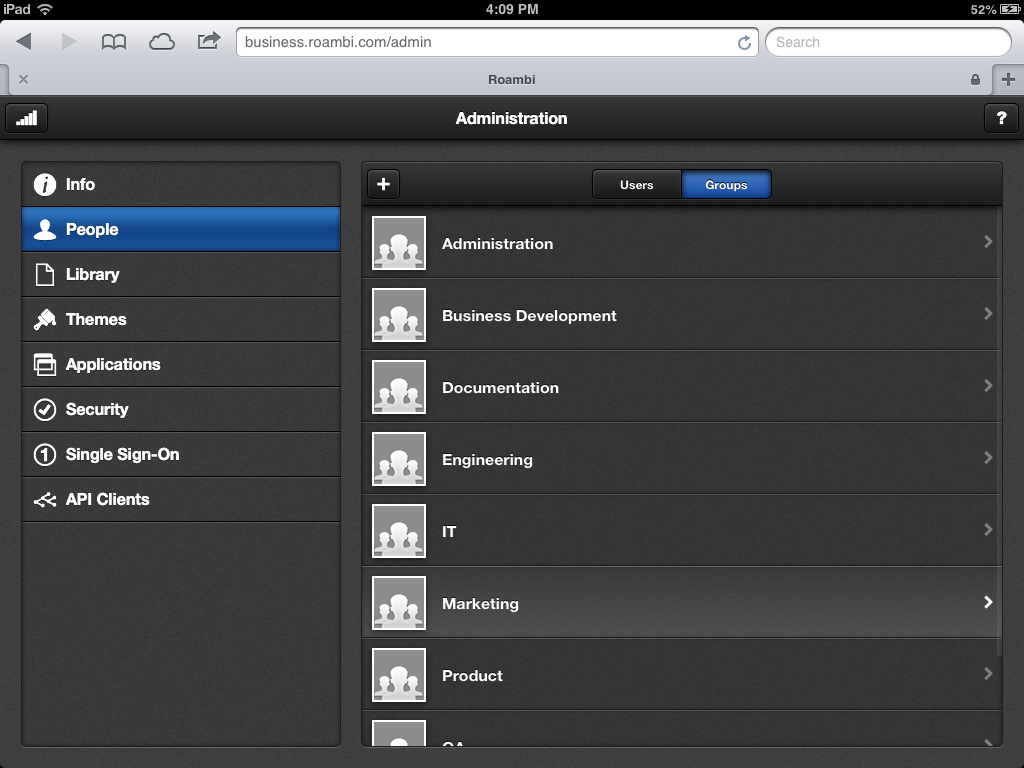Open the Info section
Screen dimensions: 1024x768
pos(181,184)
